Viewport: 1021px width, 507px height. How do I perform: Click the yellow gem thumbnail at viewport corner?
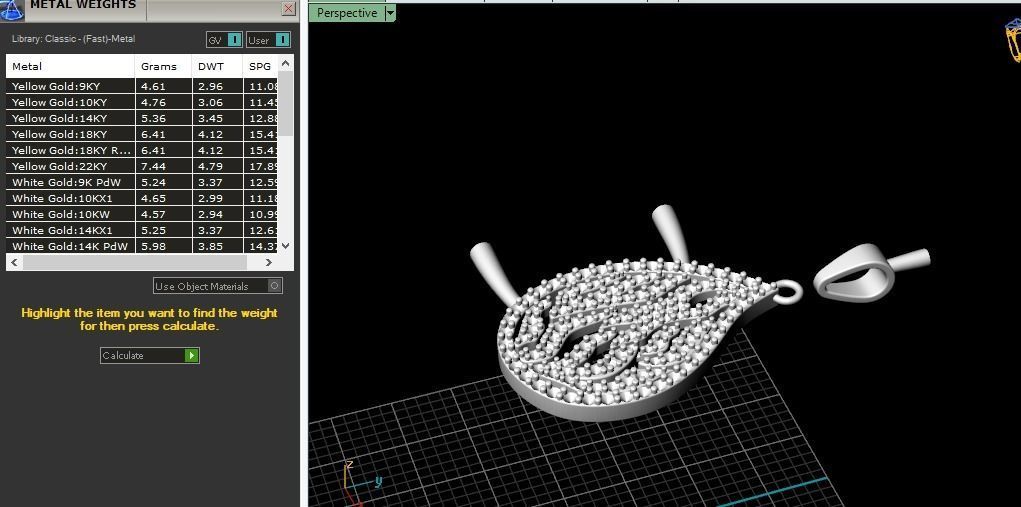click(x=1013, y=40)
